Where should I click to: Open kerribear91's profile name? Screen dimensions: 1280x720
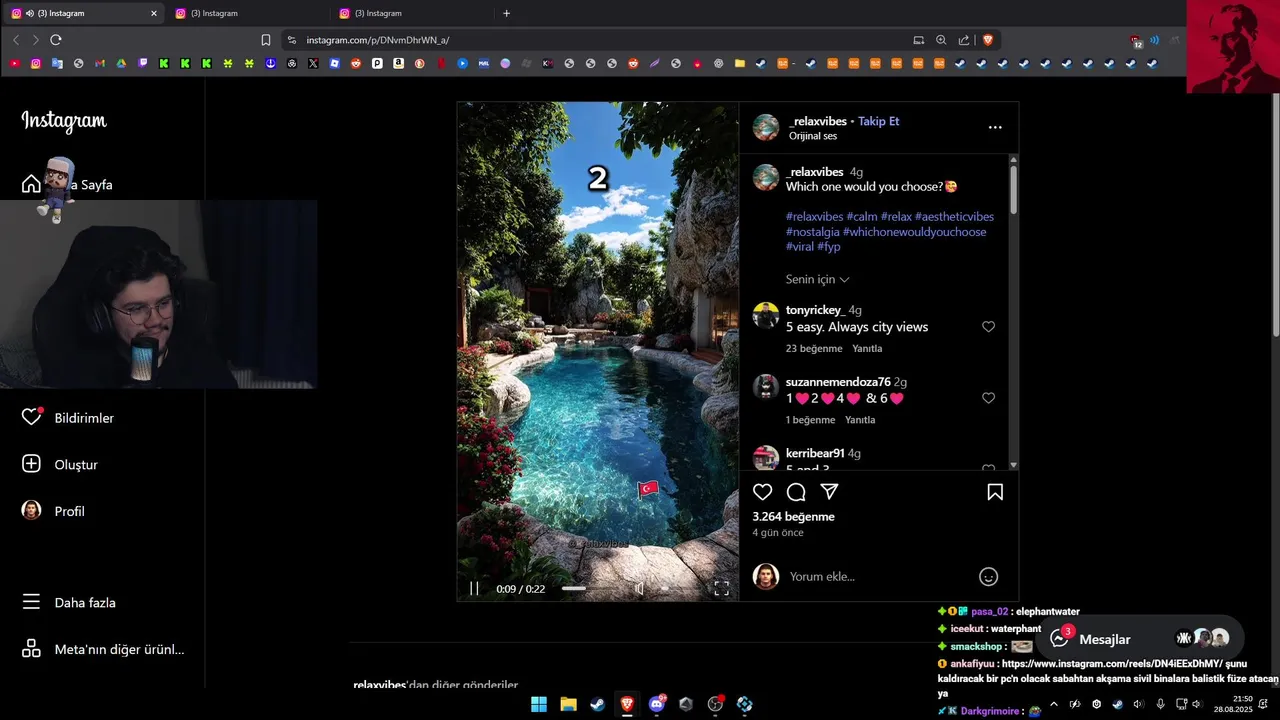click(815, 453)
